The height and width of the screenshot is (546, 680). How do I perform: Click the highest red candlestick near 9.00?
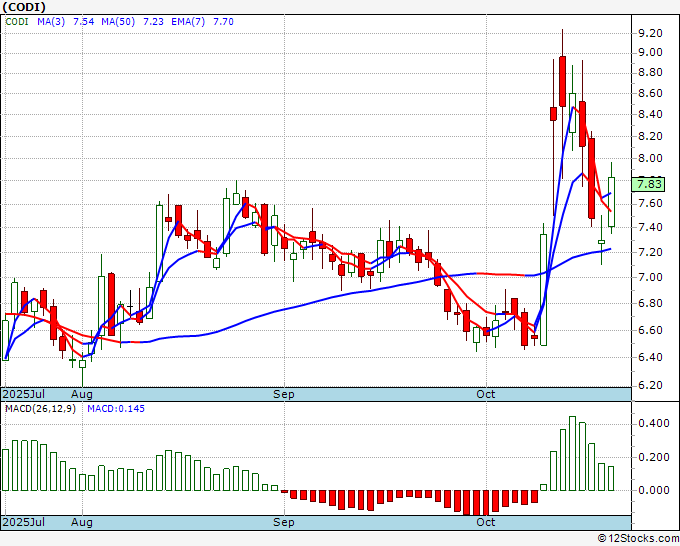click(x=562, y=81)
